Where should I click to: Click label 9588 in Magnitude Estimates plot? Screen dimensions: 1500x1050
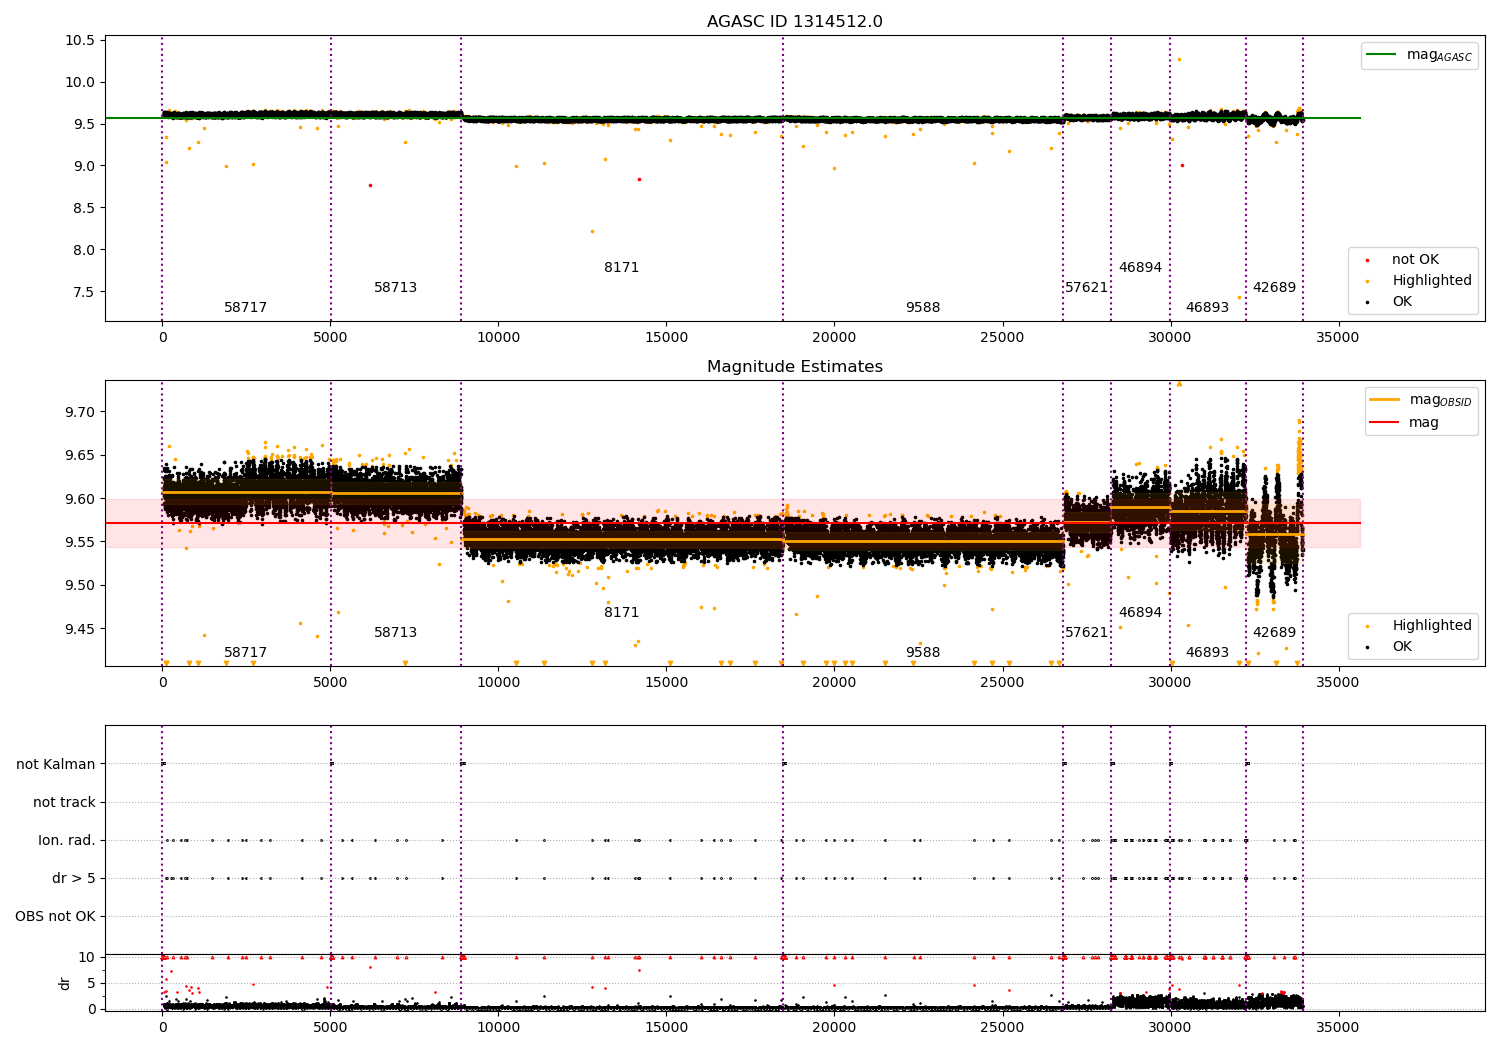coord(922,653)
